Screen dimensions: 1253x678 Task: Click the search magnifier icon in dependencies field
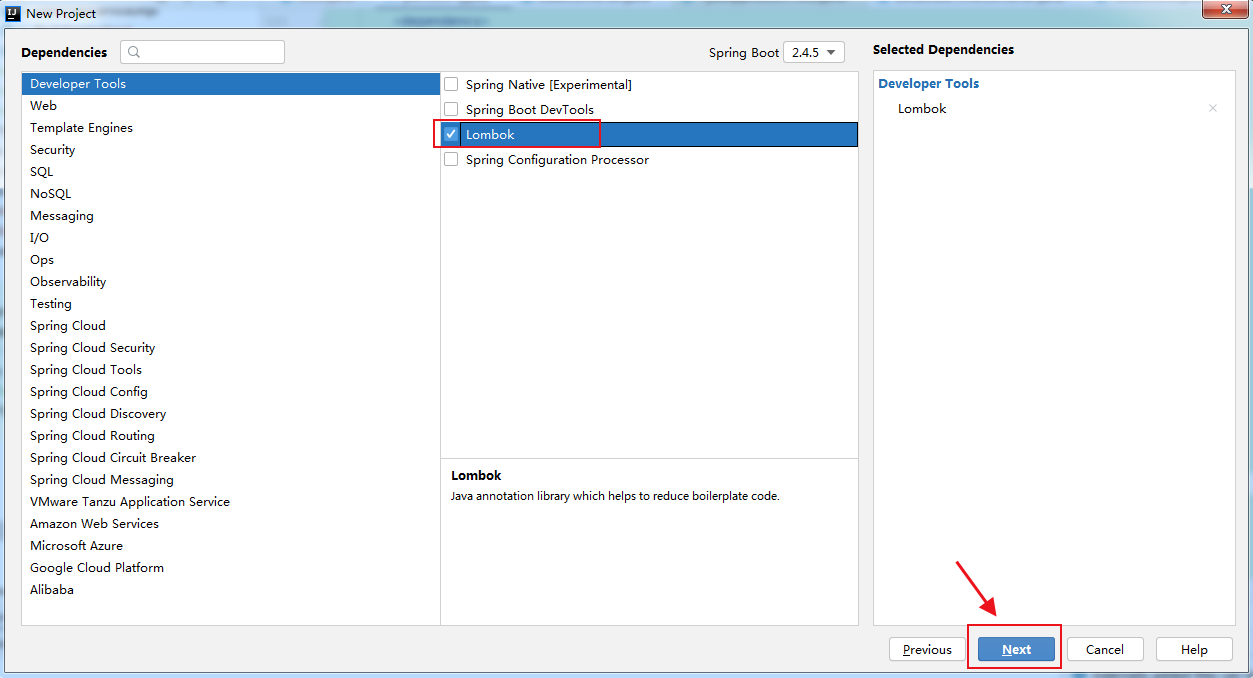(x=134, y=52)
